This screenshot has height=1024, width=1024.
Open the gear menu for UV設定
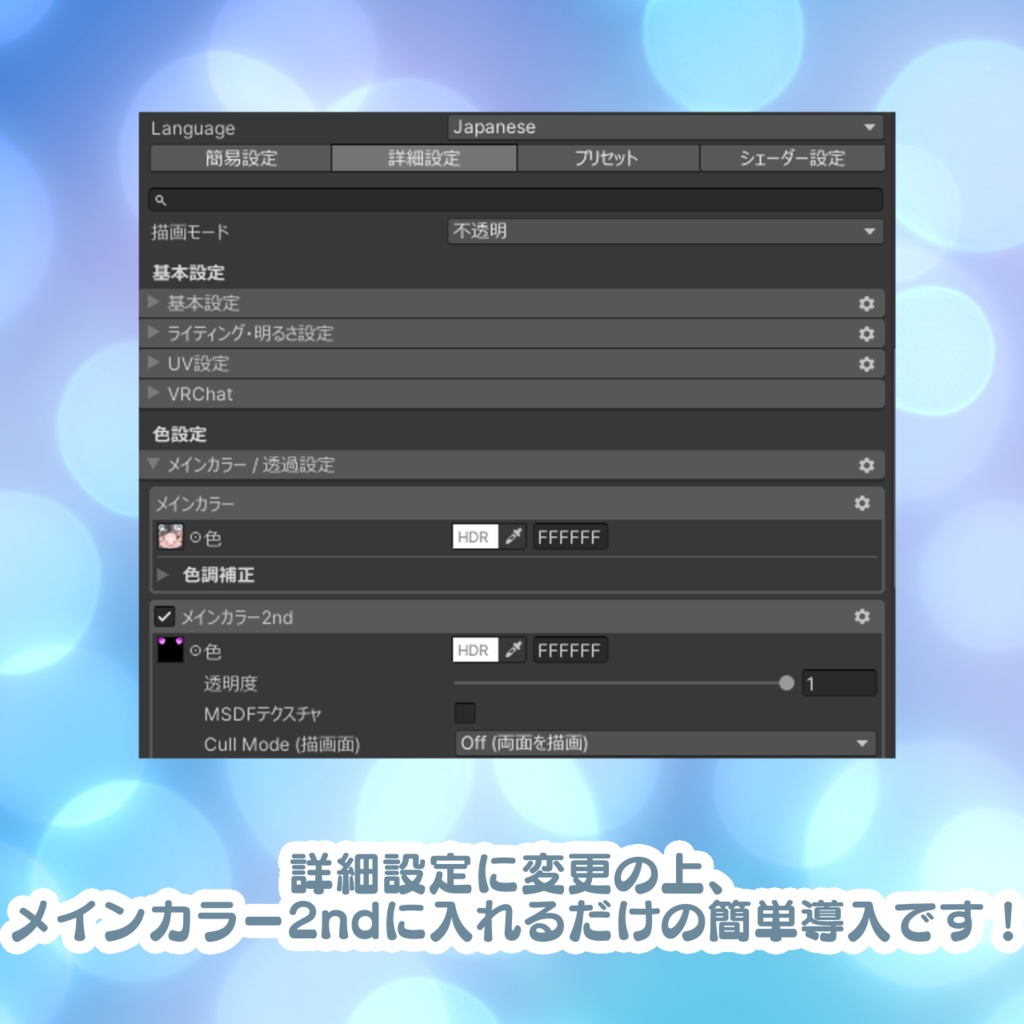tap(868, 364)
